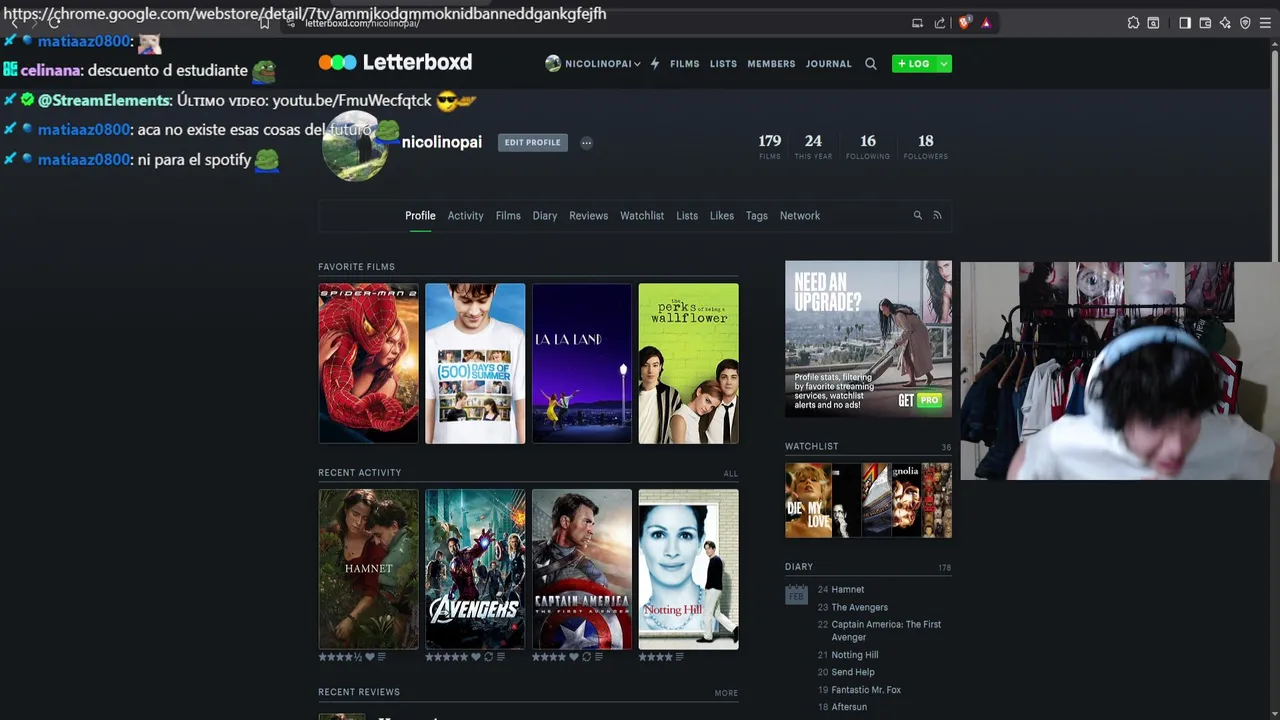This screenshot has height=720, width=1280.
Task: Click the February diary calendar icon
Action: tap(796, 594)
